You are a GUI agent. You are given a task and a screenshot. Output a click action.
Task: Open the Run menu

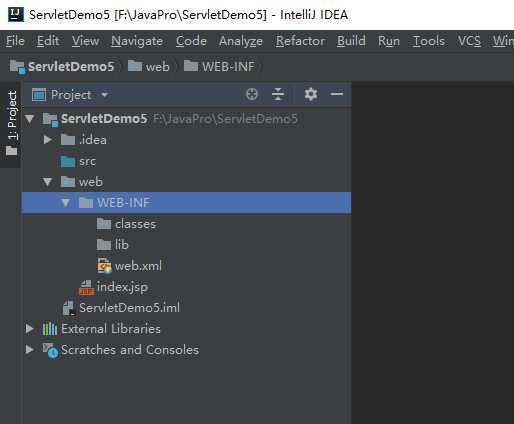coord(389,41)
